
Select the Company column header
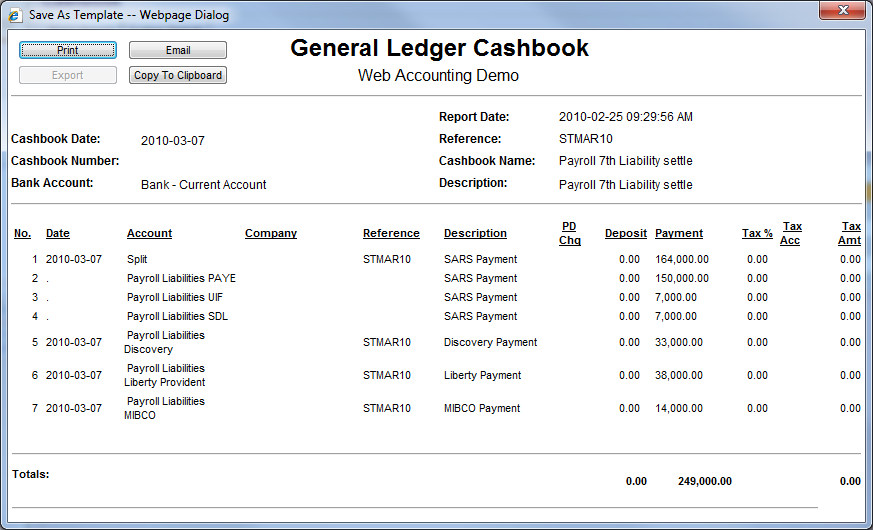click(271, 233)
